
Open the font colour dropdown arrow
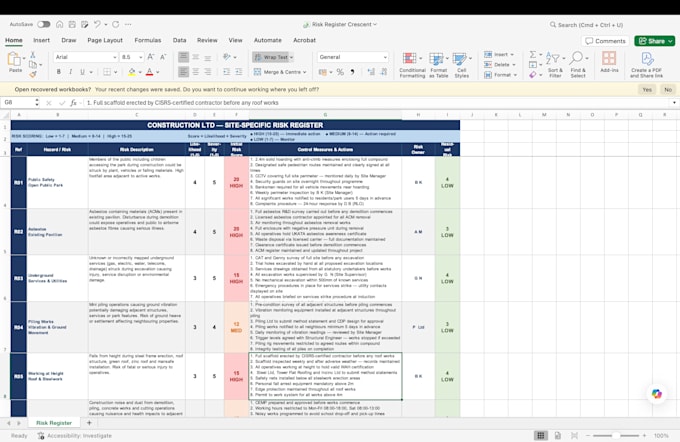[x=157, y=72]
